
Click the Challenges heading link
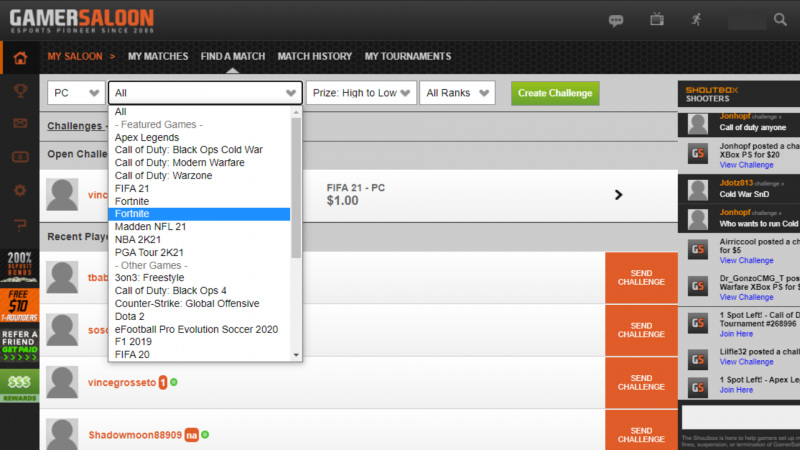pos(74,126)
